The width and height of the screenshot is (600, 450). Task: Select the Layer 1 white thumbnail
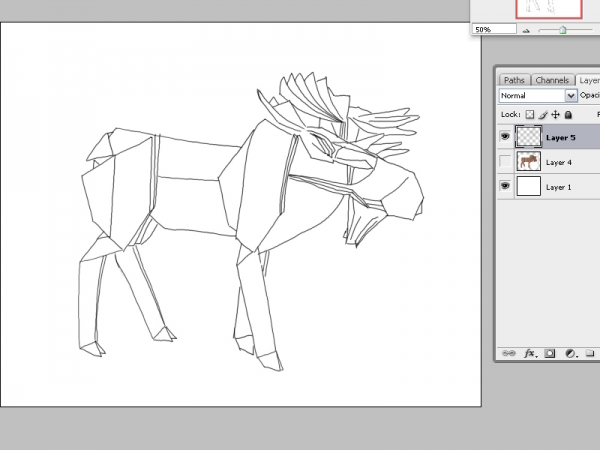click(529, 186)
